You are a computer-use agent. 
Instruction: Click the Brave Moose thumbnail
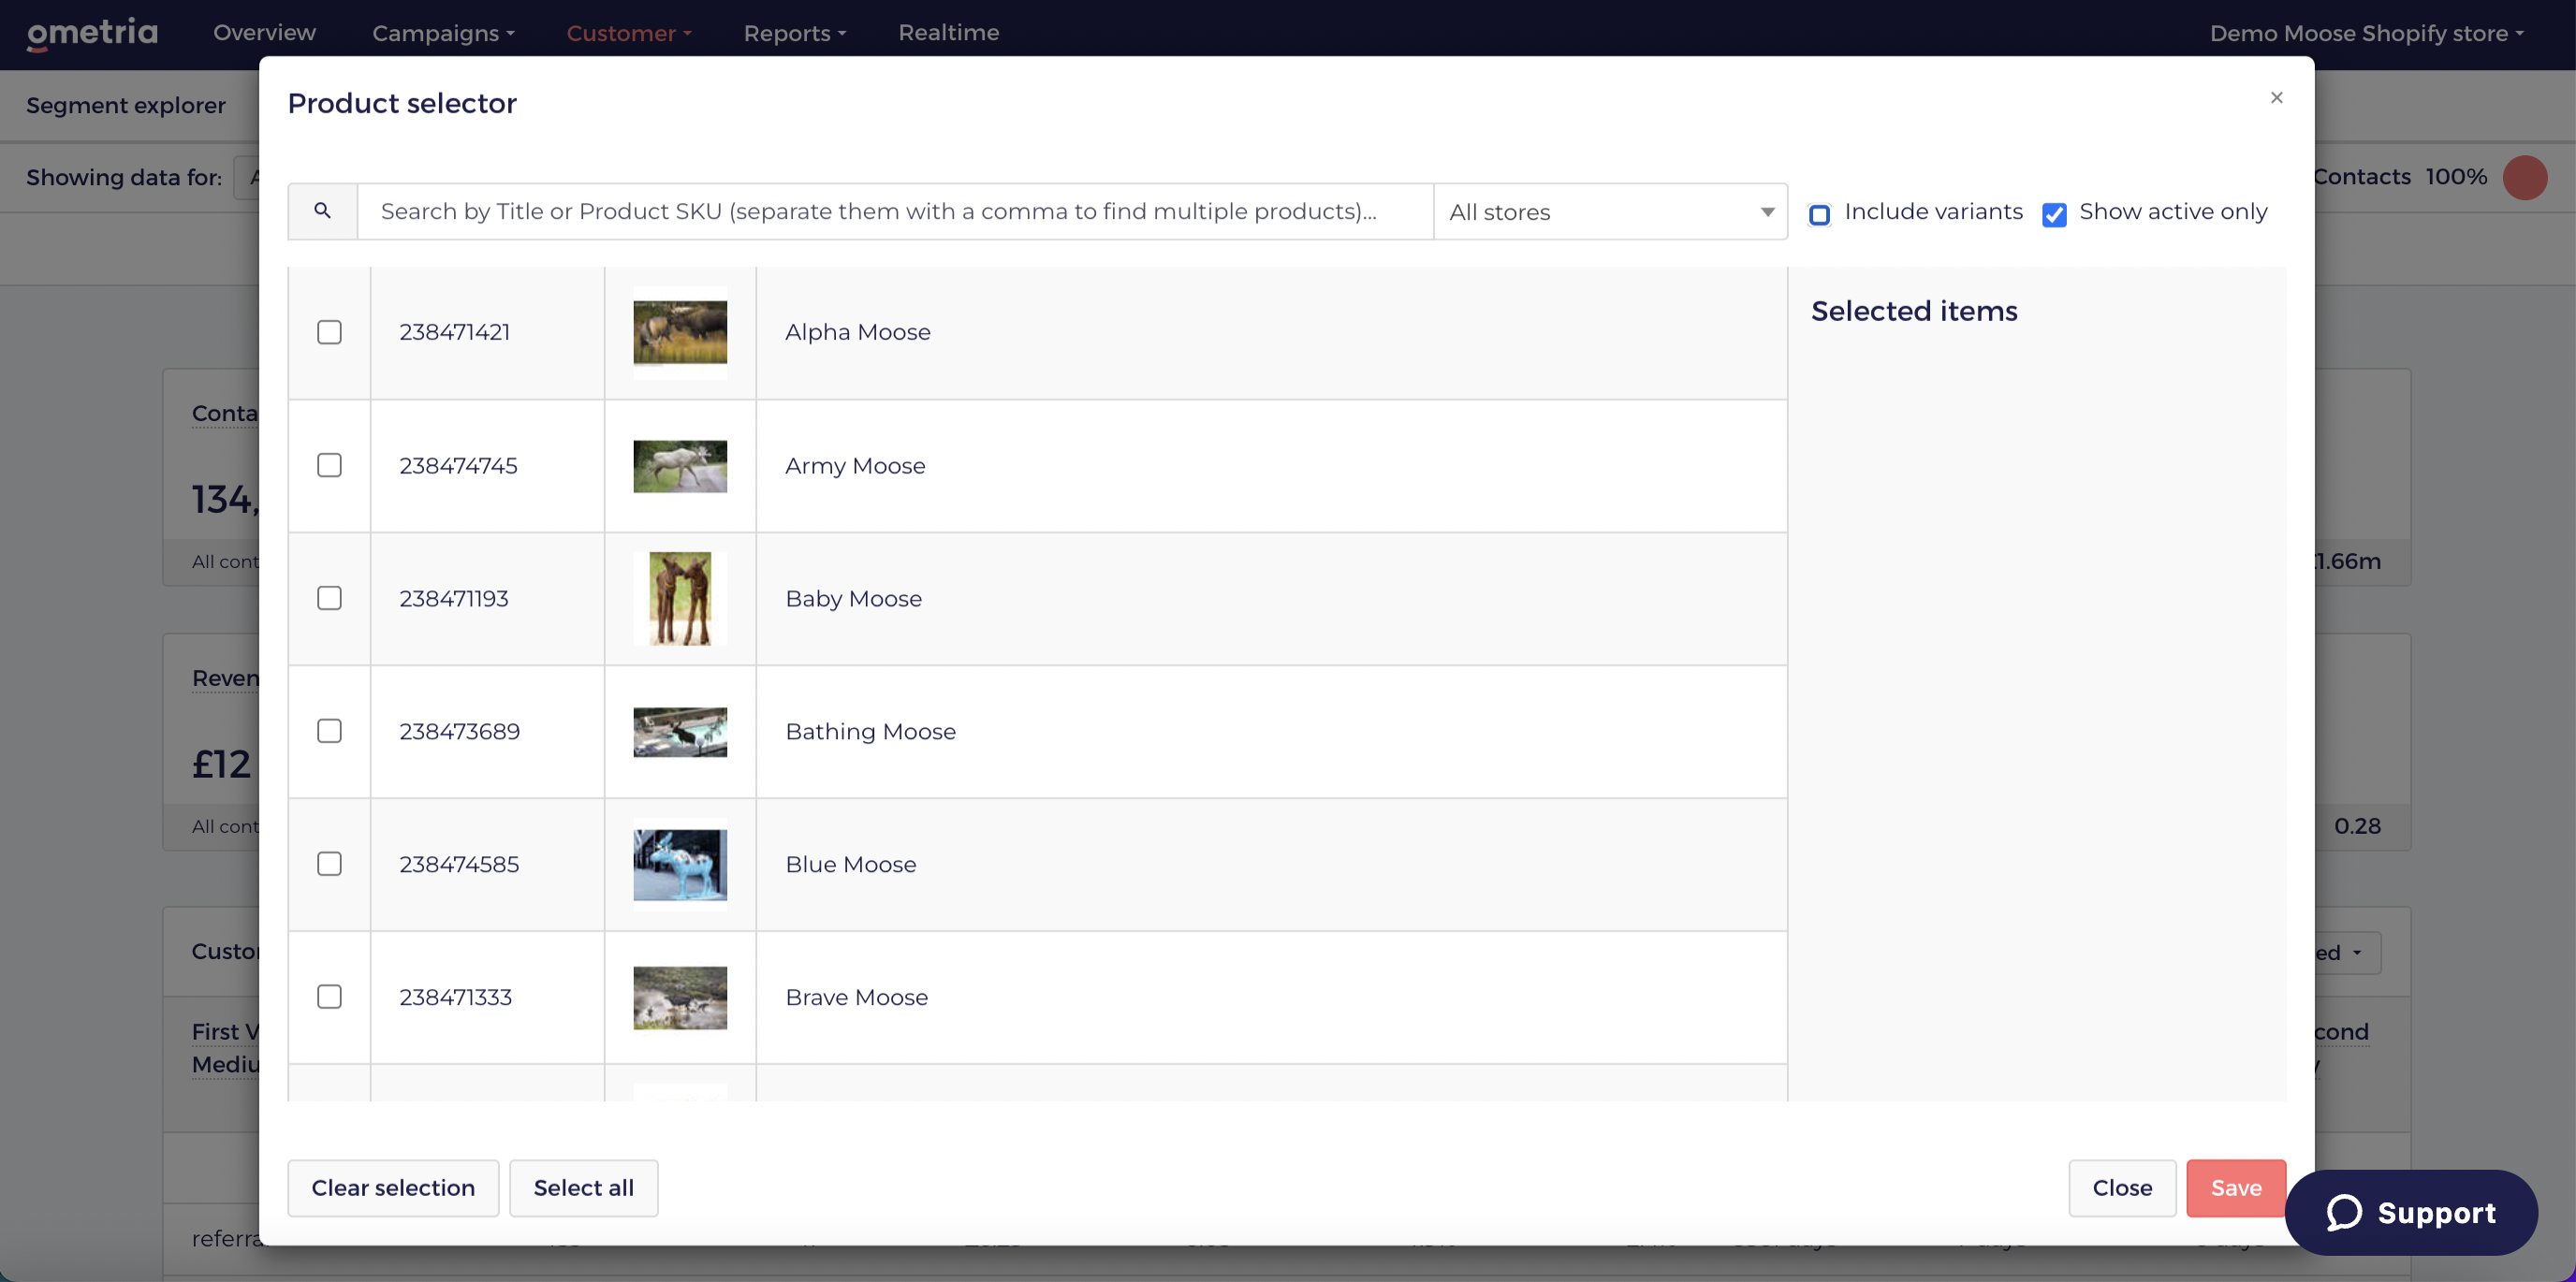click(x=680, y=998)
